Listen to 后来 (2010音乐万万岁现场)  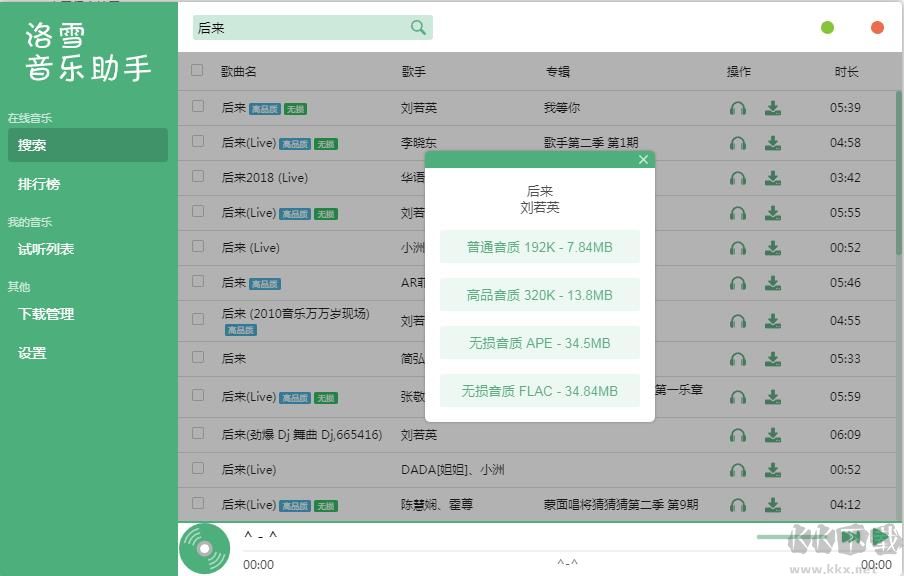point(738,321)
